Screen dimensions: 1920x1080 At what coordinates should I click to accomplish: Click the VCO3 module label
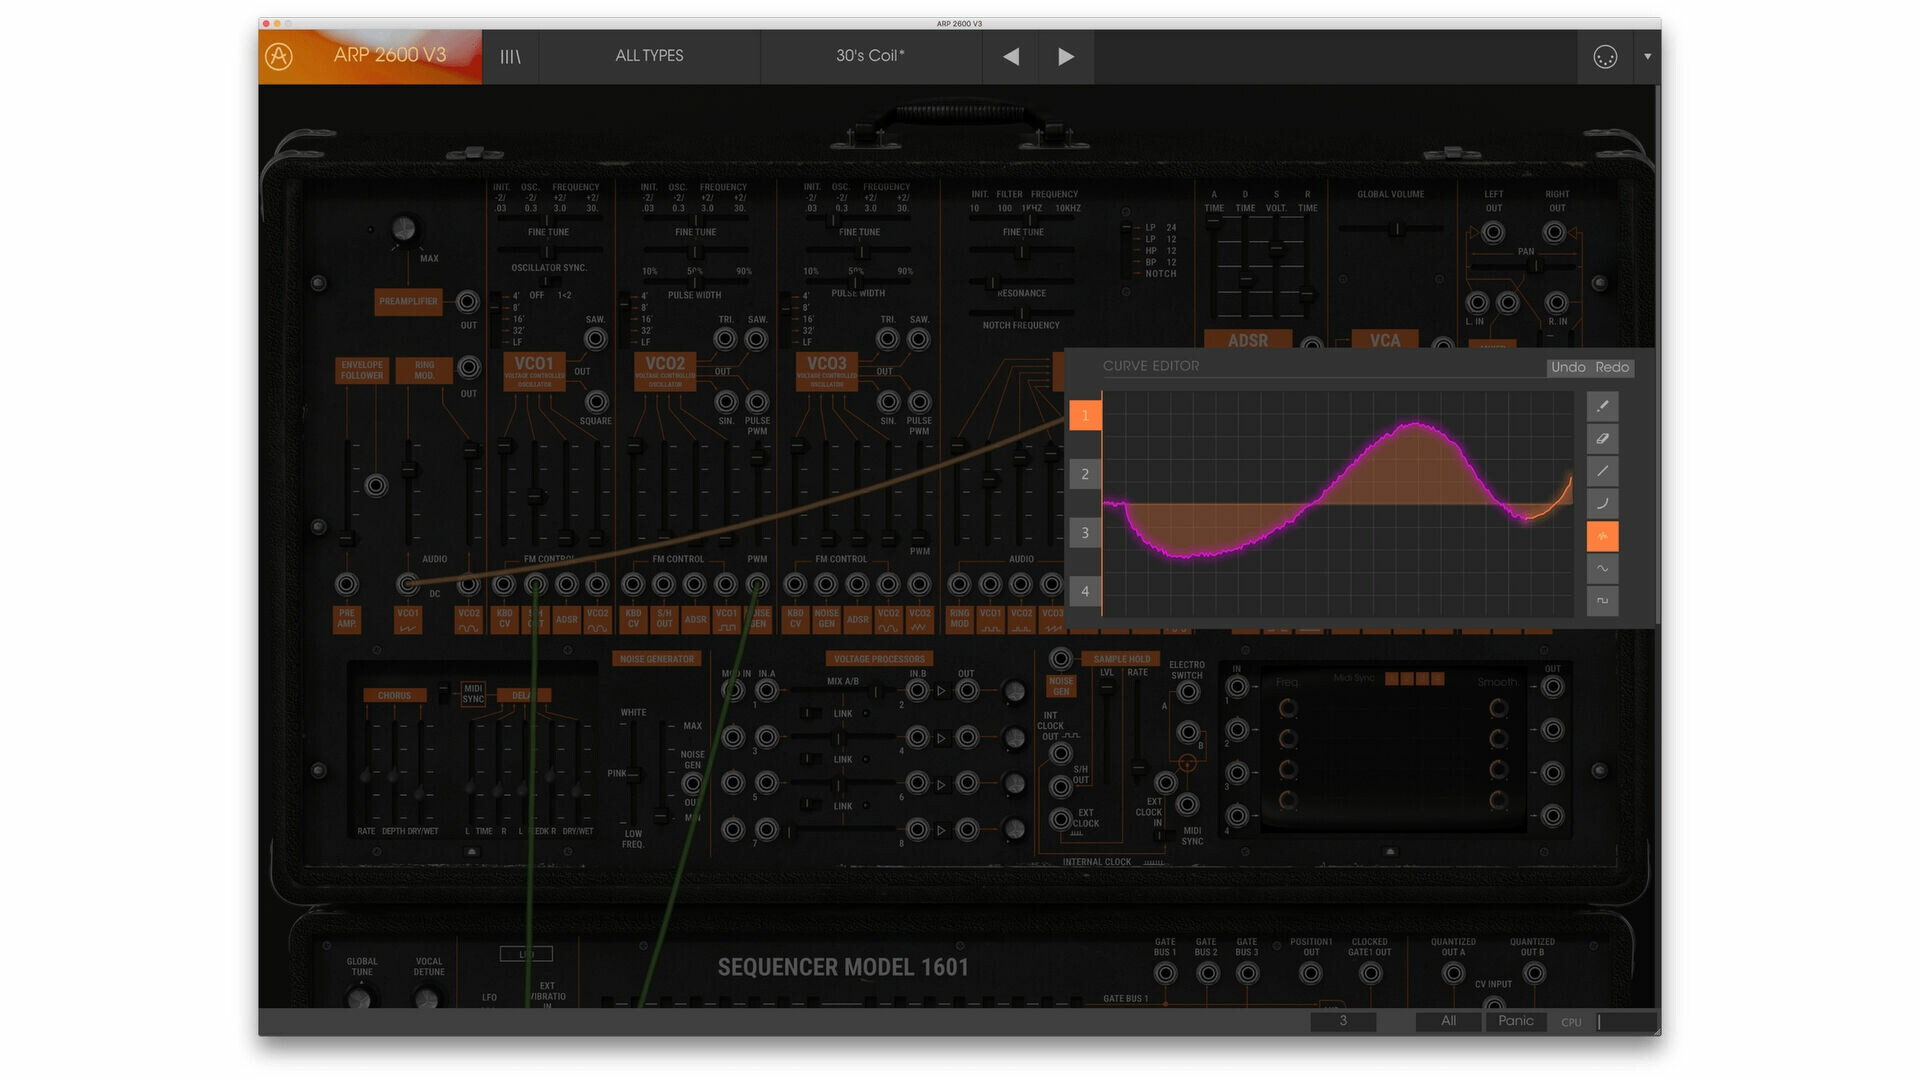pyautogui.click(x=827, y=371)
